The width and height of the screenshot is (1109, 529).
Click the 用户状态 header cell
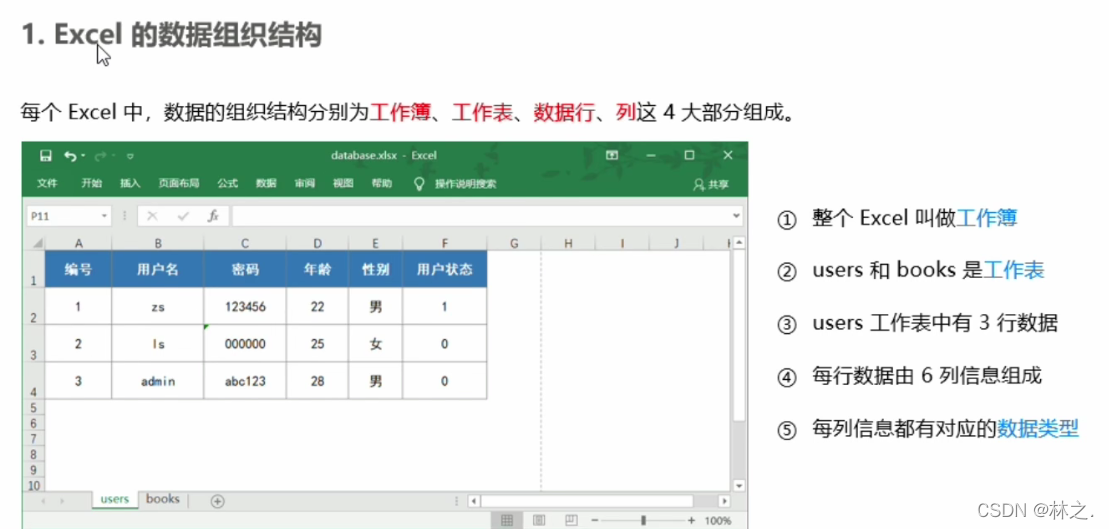[445, 269]
